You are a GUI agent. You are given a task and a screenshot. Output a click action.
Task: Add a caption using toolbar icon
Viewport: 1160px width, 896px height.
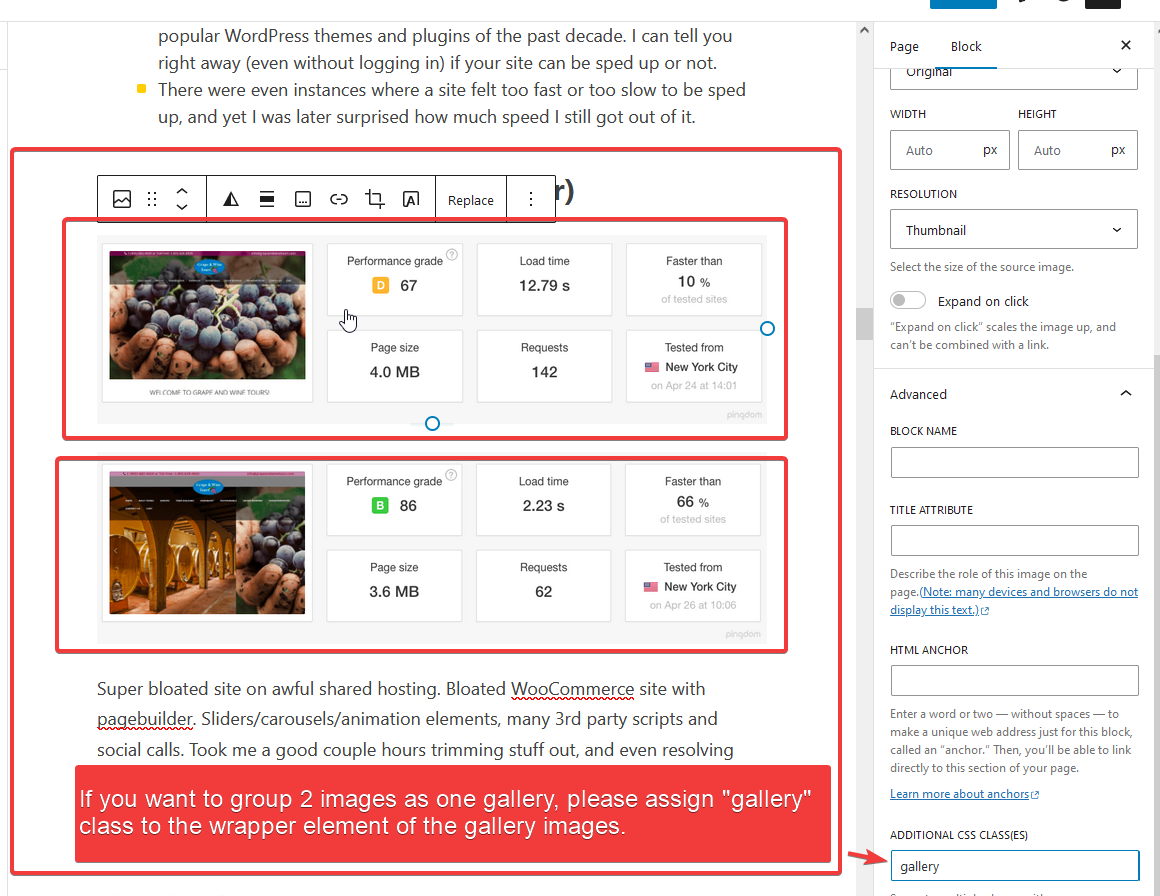[303, 199]
